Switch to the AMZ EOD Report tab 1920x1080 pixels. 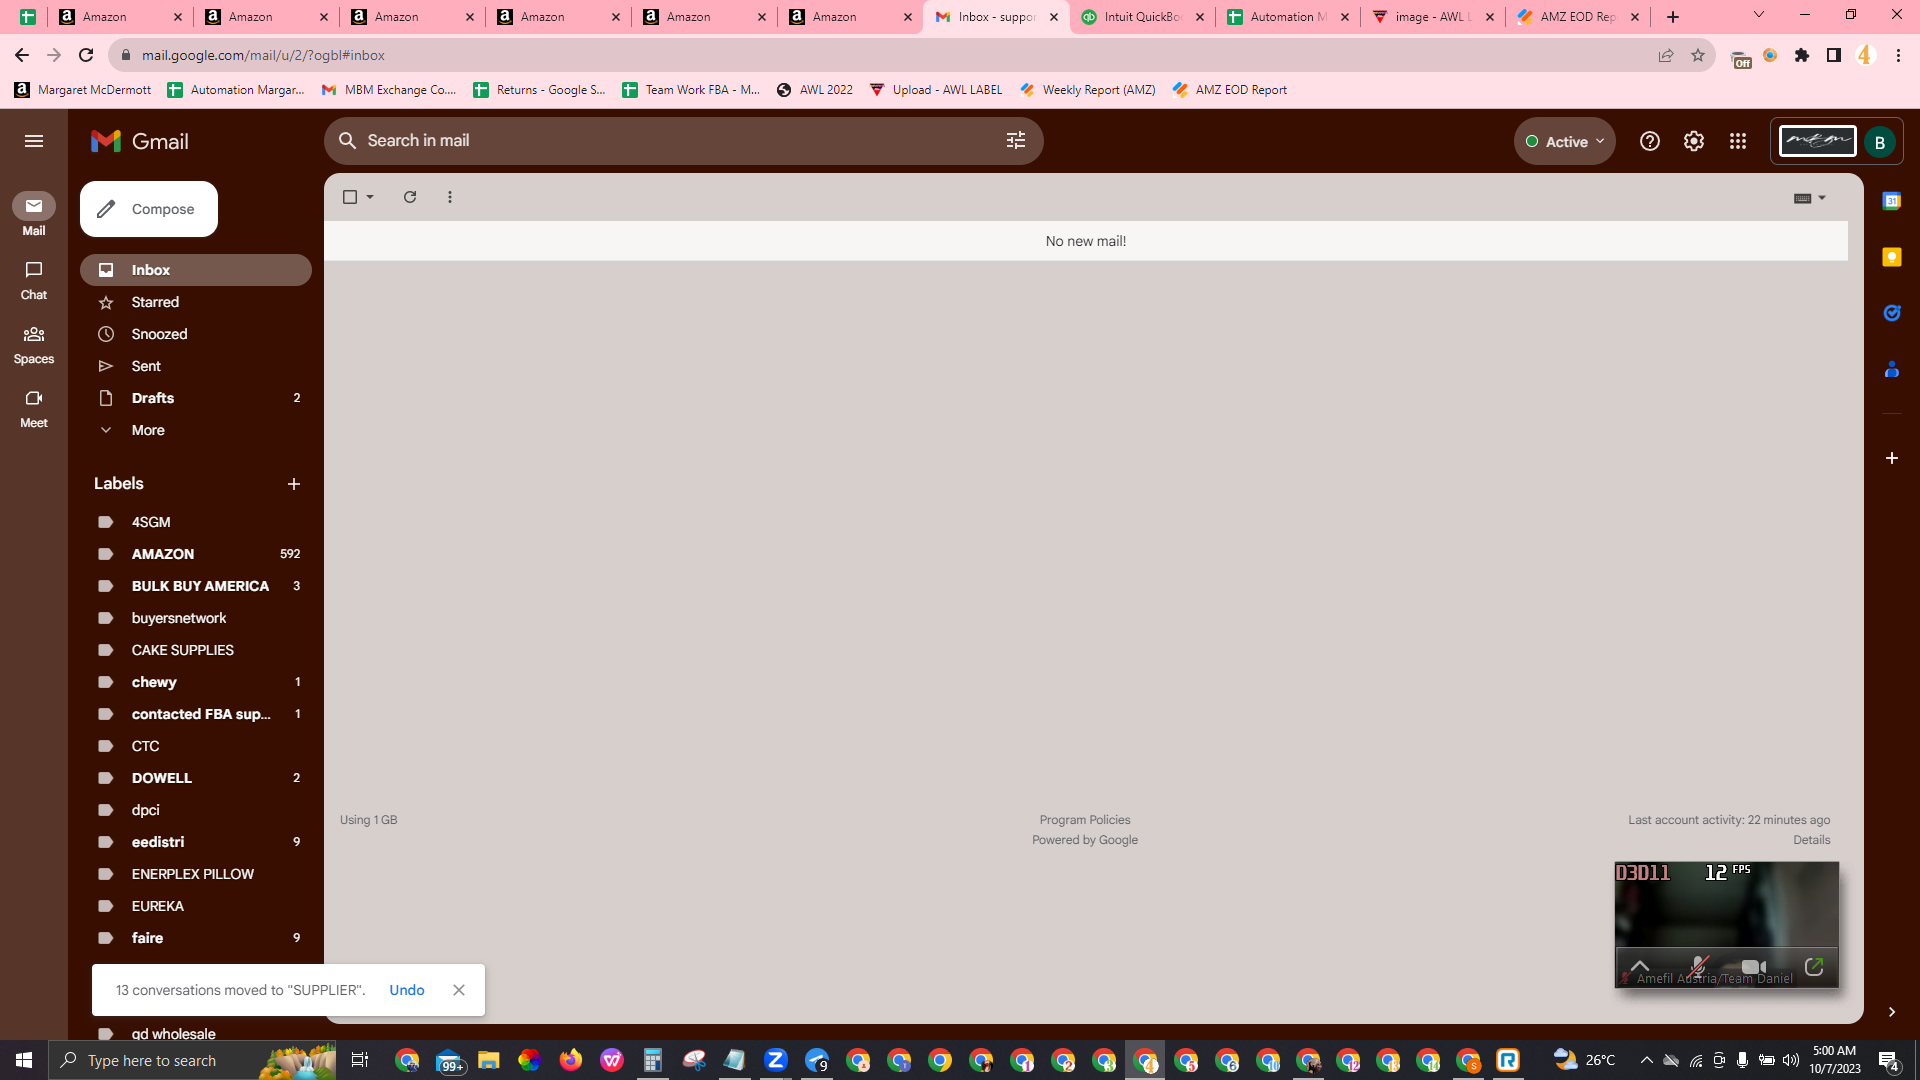pyautogui.click(x=1578, y=17)
